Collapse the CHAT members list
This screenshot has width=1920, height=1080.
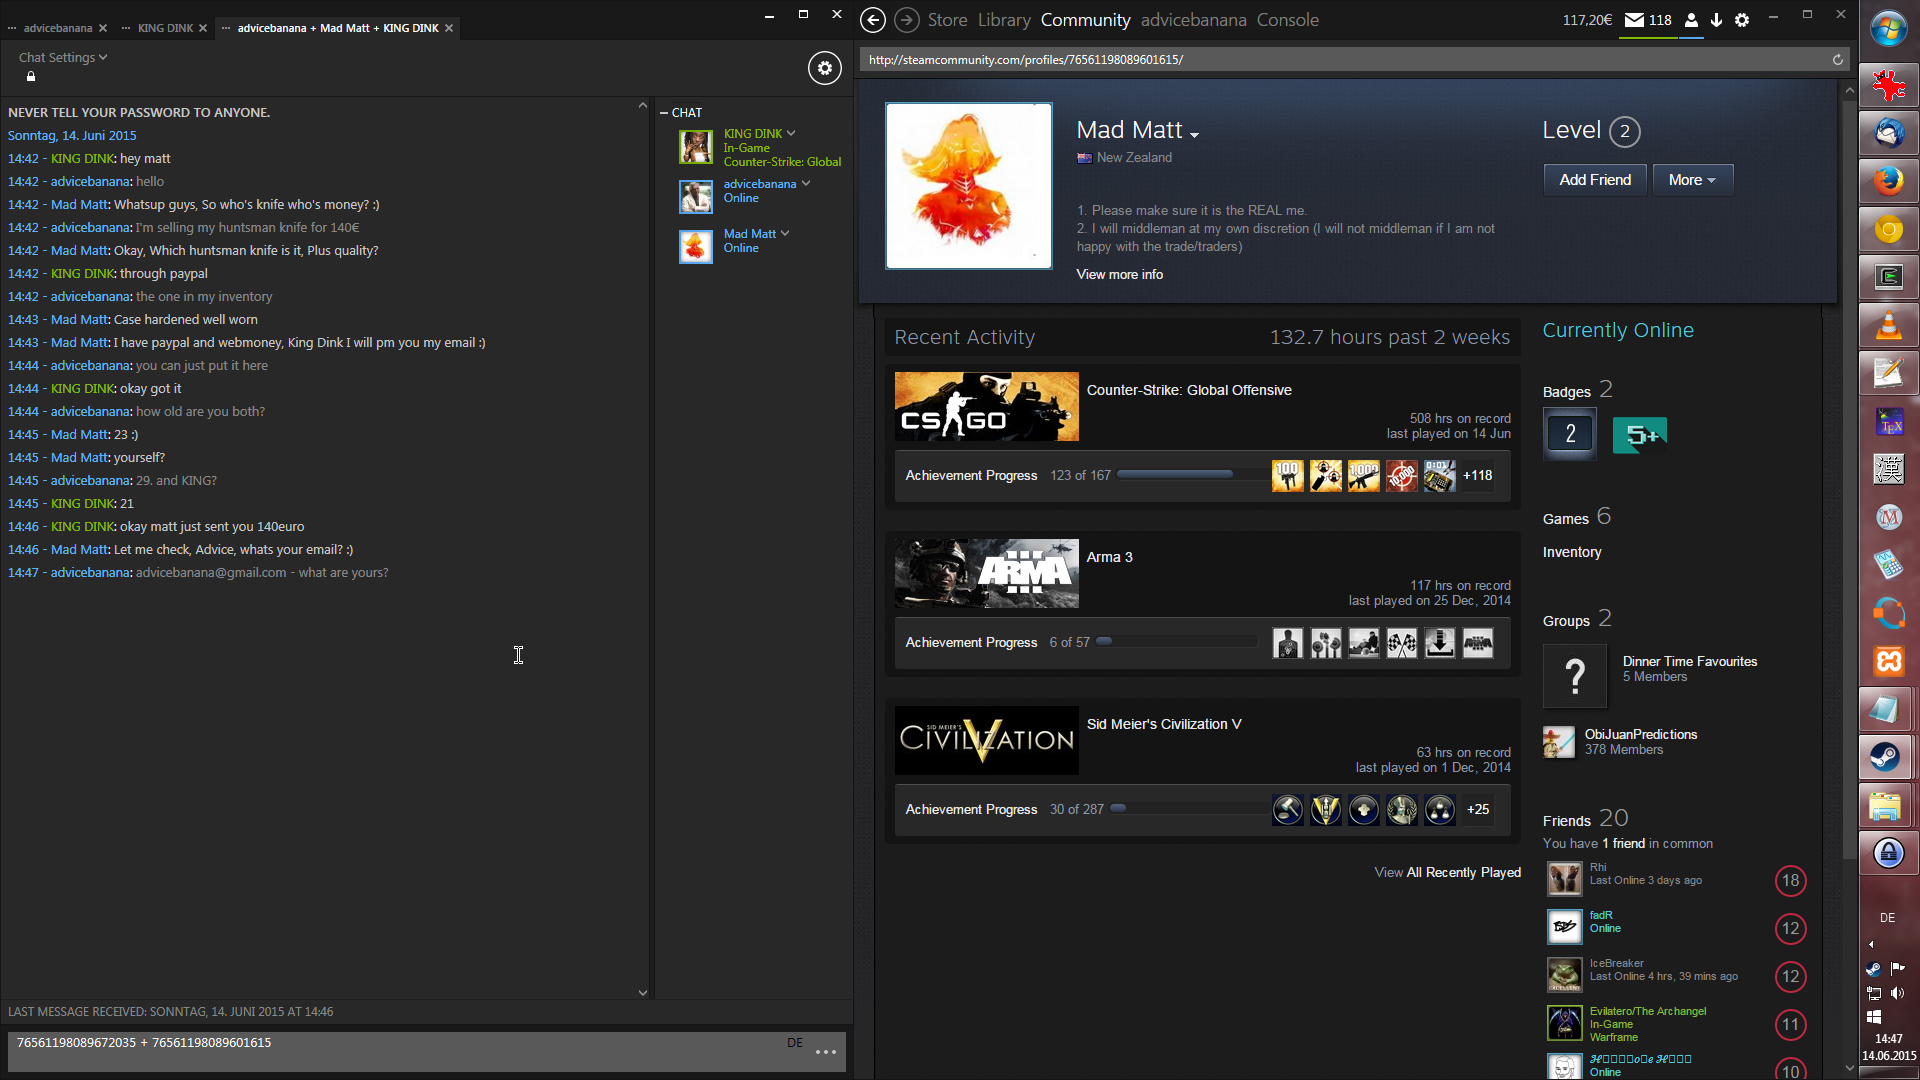[x=664, y=113]
